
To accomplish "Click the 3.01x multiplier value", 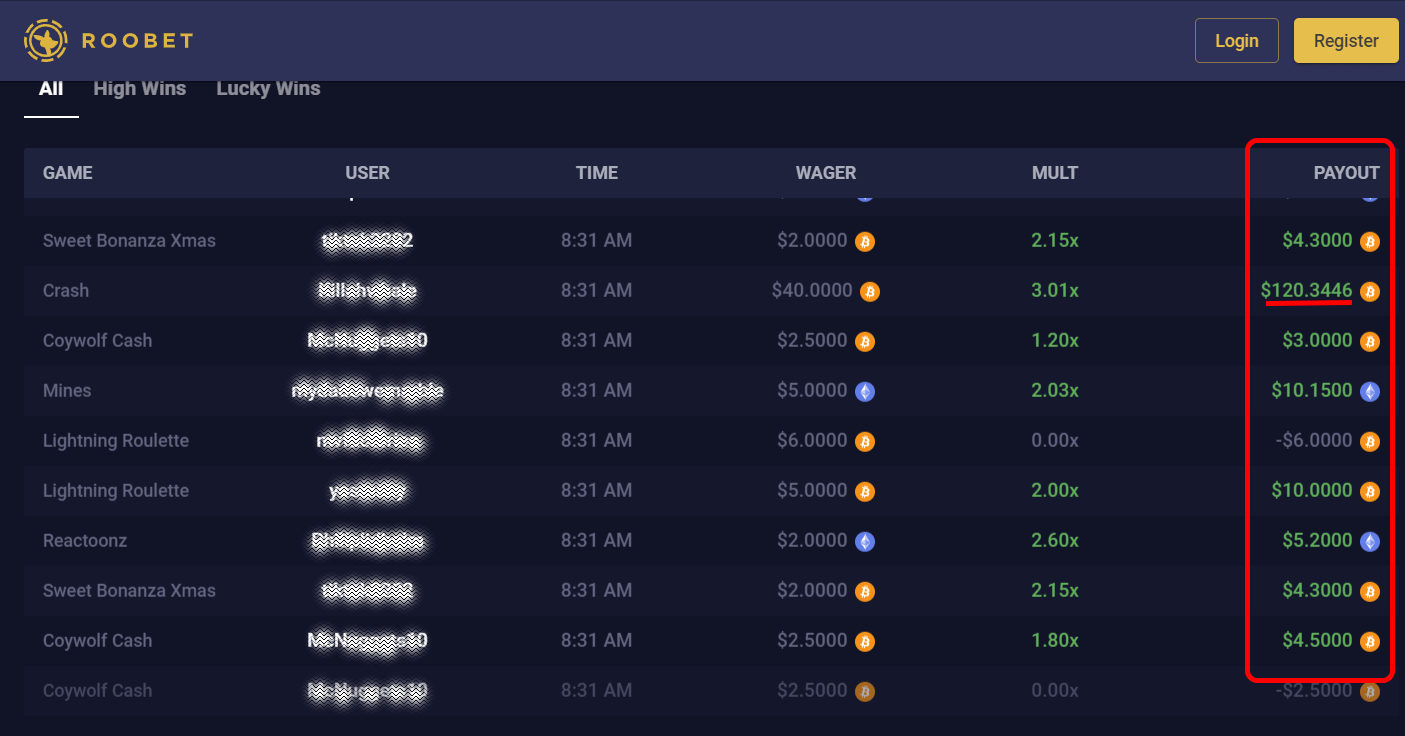I will click(x=1055, y=291).
